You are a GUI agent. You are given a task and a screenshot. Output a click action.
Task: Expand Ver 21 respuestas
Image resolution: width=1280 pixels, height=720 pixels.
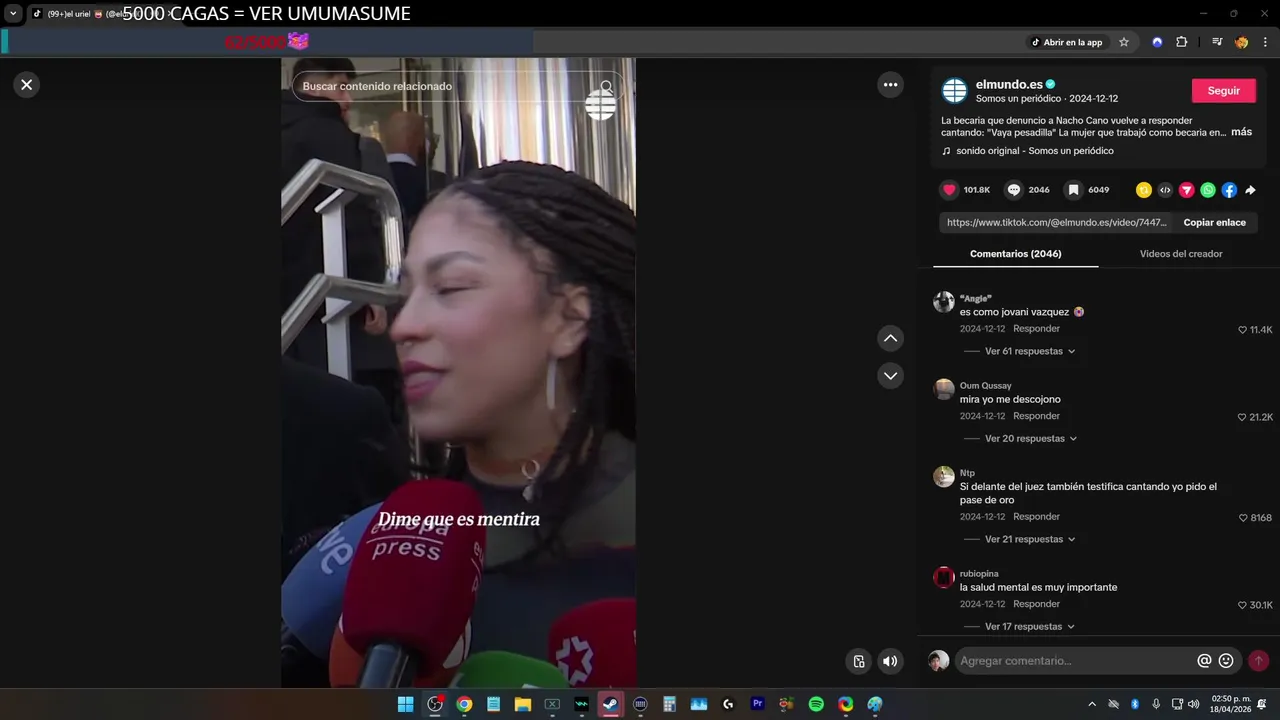pyautogui.click(x=1030, y=539)
